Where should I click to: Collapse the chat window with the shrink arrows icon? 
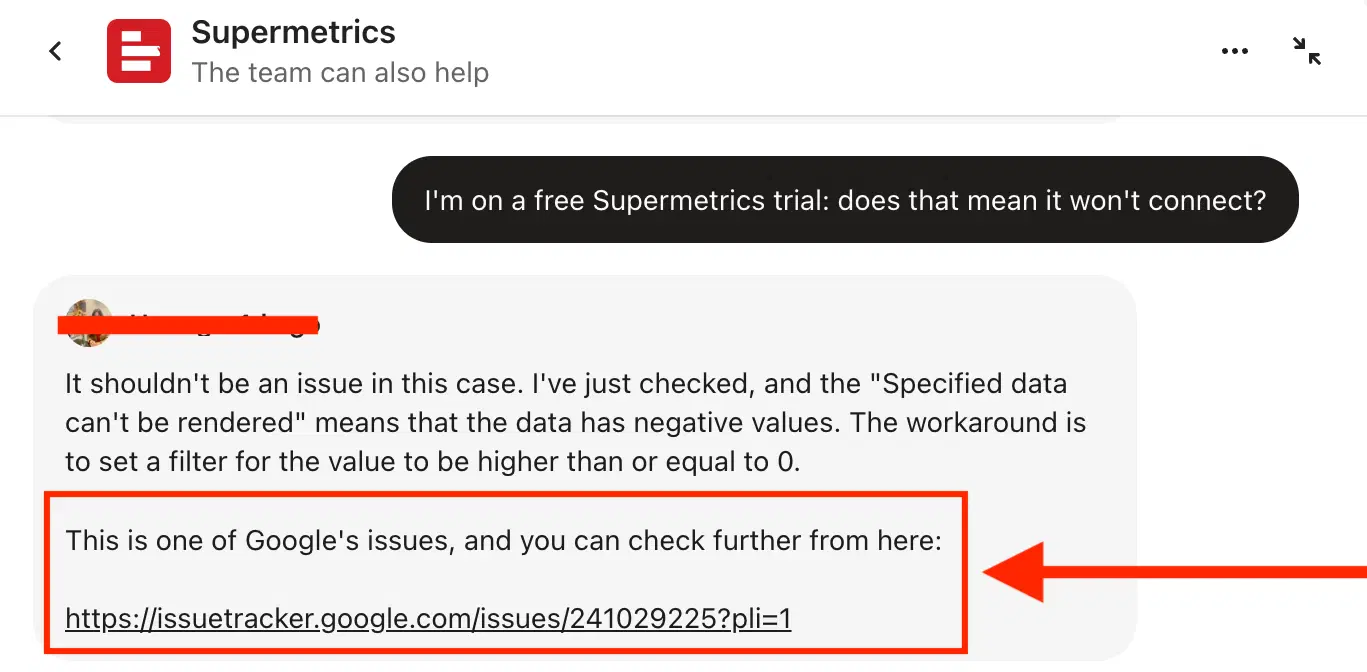(1306, 50)
